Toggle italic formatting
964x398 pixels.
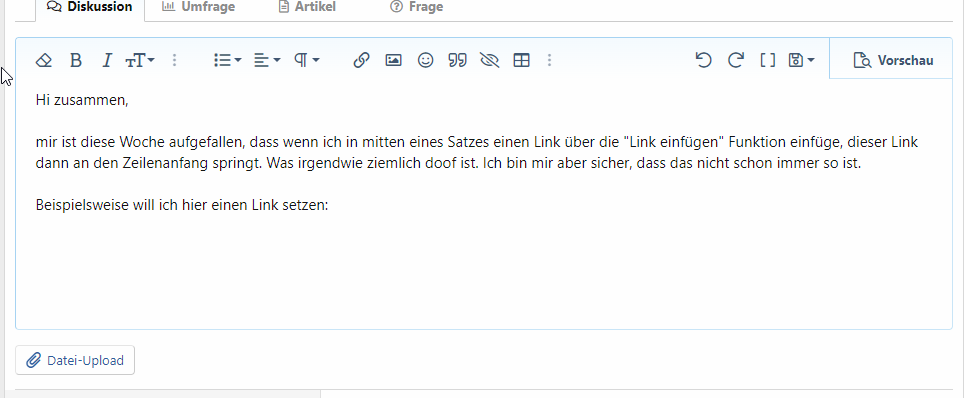107,60
